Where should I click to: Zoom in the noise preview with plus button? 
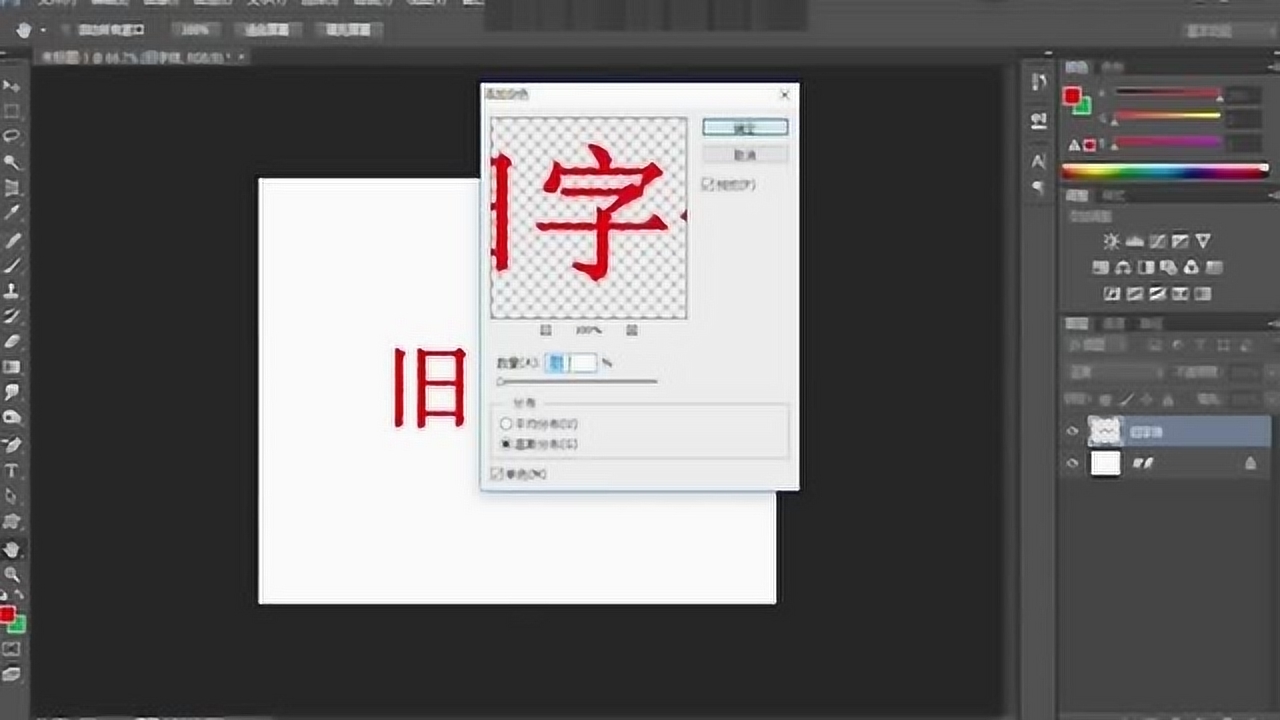click(632, 329)
